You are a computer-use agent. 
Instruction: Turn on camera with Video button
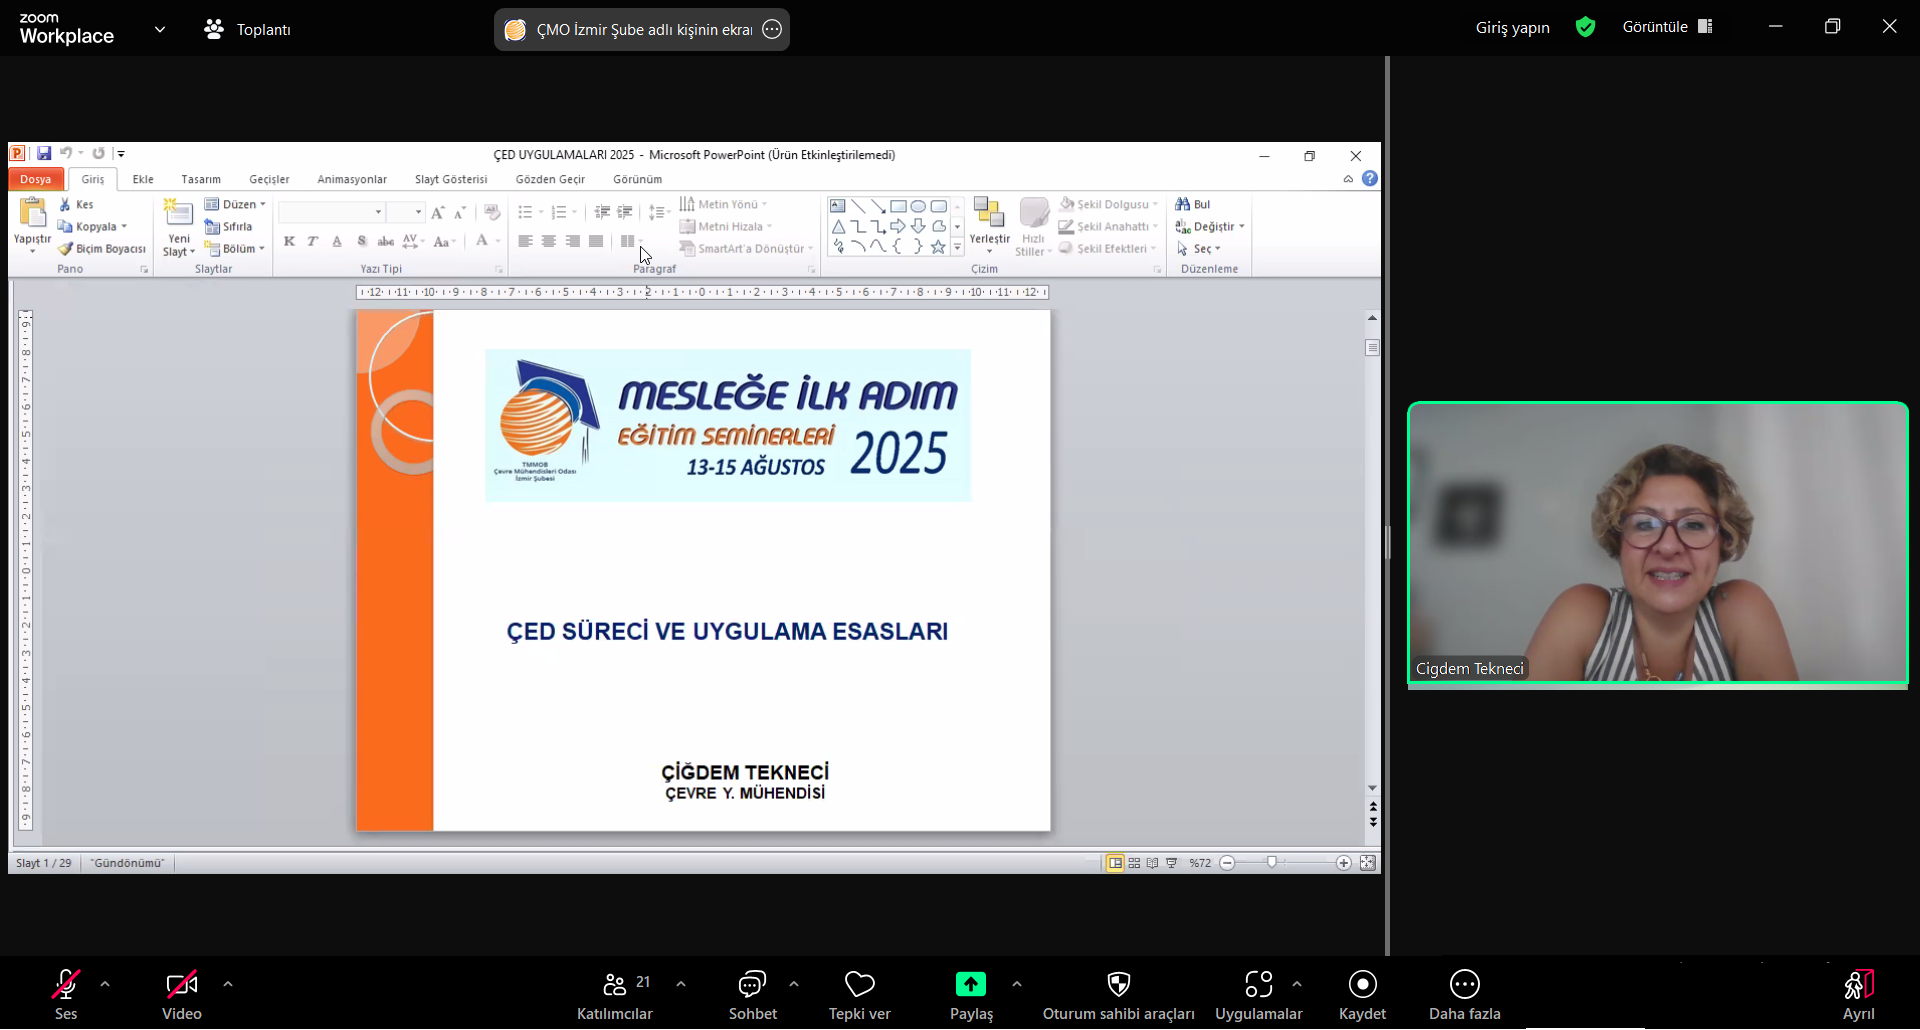click(x=181, y=985)
